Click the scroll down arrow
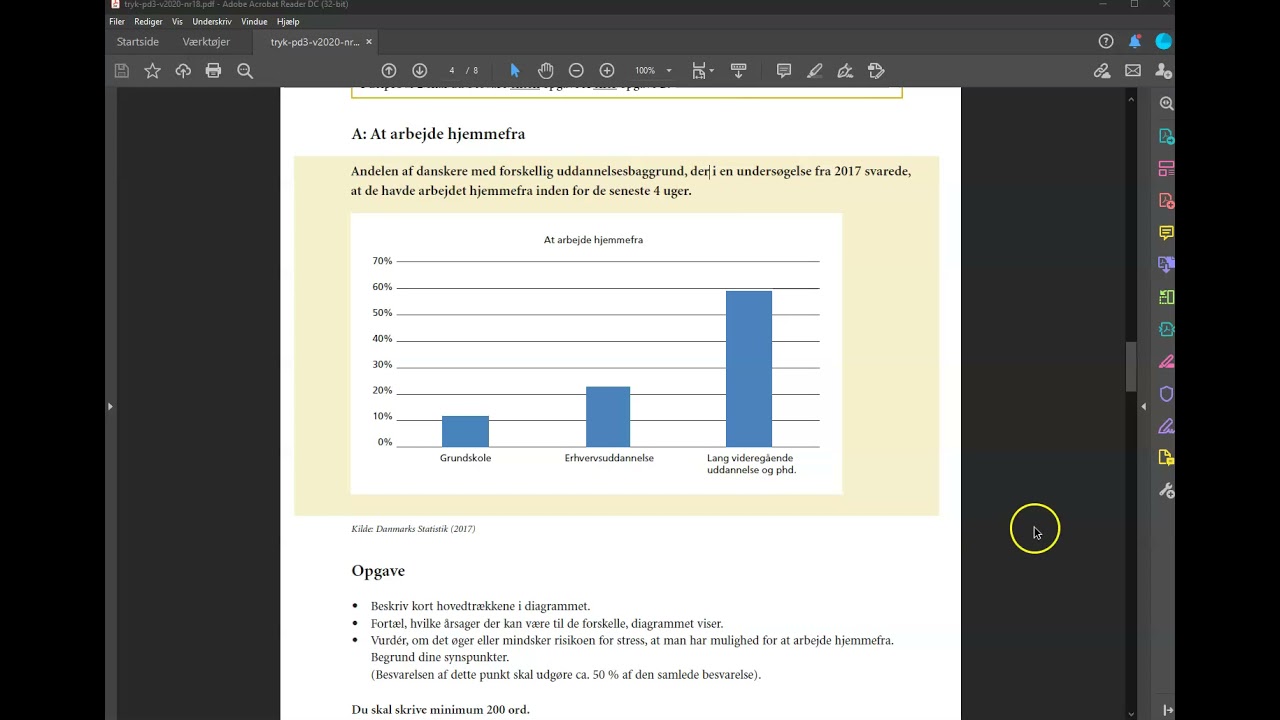The image size is (1280, 720). coord(1131,714)
